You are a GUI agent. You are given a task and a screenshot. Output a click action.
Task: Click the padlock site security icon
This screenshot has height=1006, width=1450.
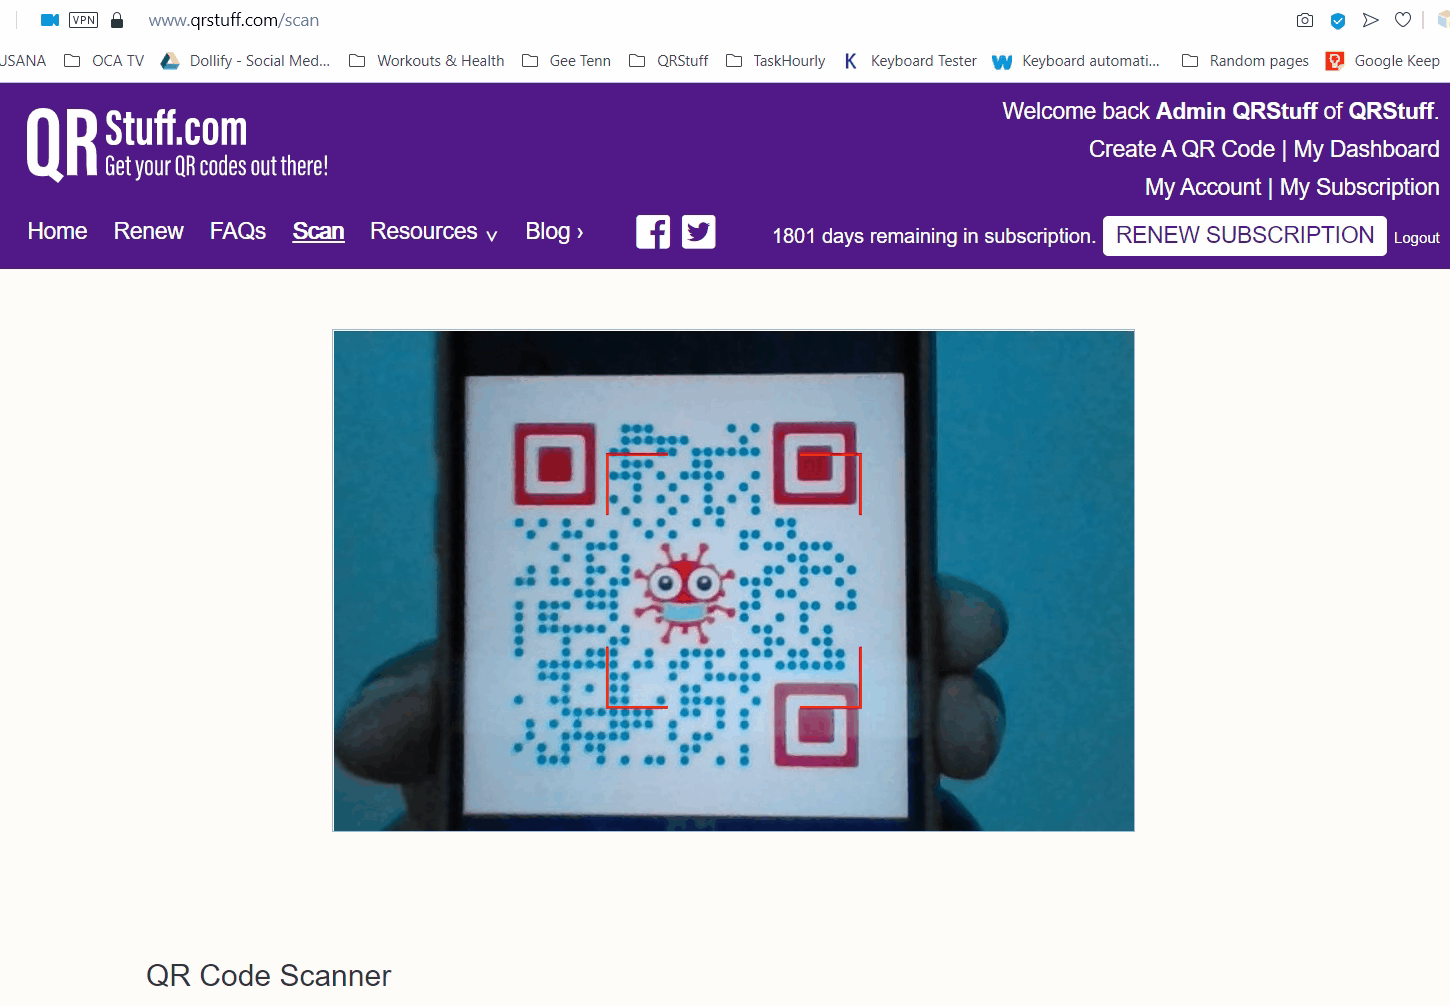click(117, 20)
